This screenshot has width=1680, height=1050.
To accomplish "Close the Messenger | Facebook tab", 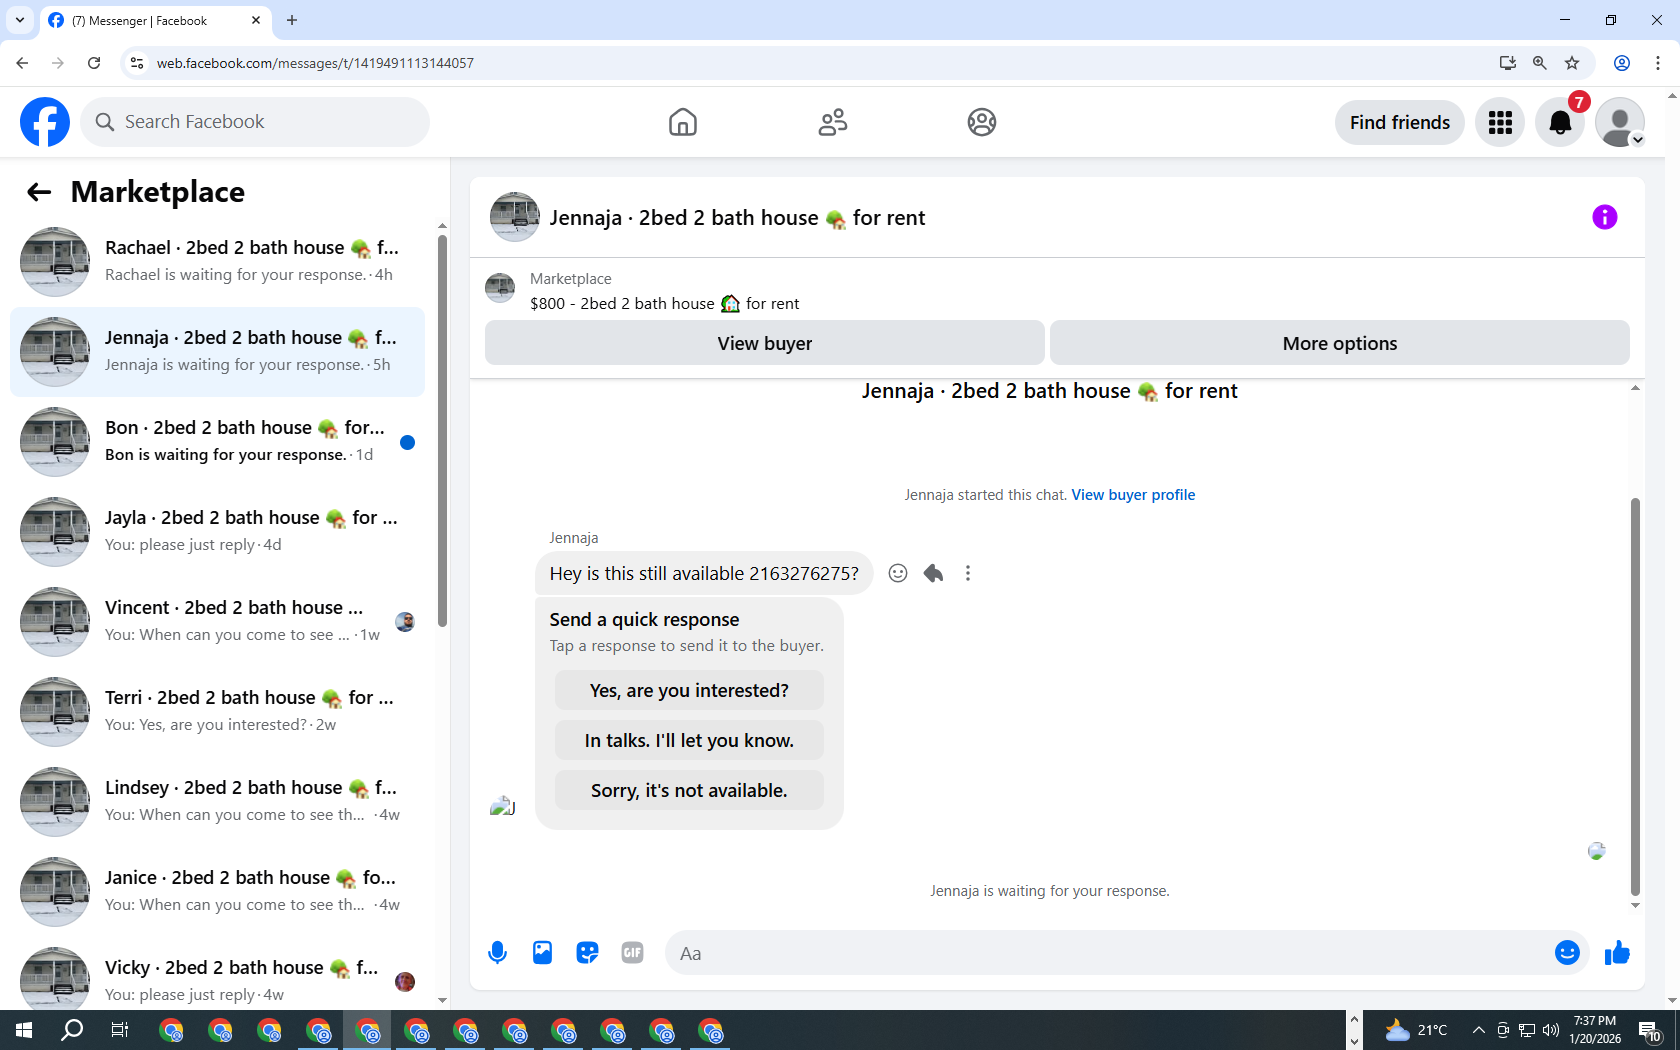I will click(x=256, y=20).
